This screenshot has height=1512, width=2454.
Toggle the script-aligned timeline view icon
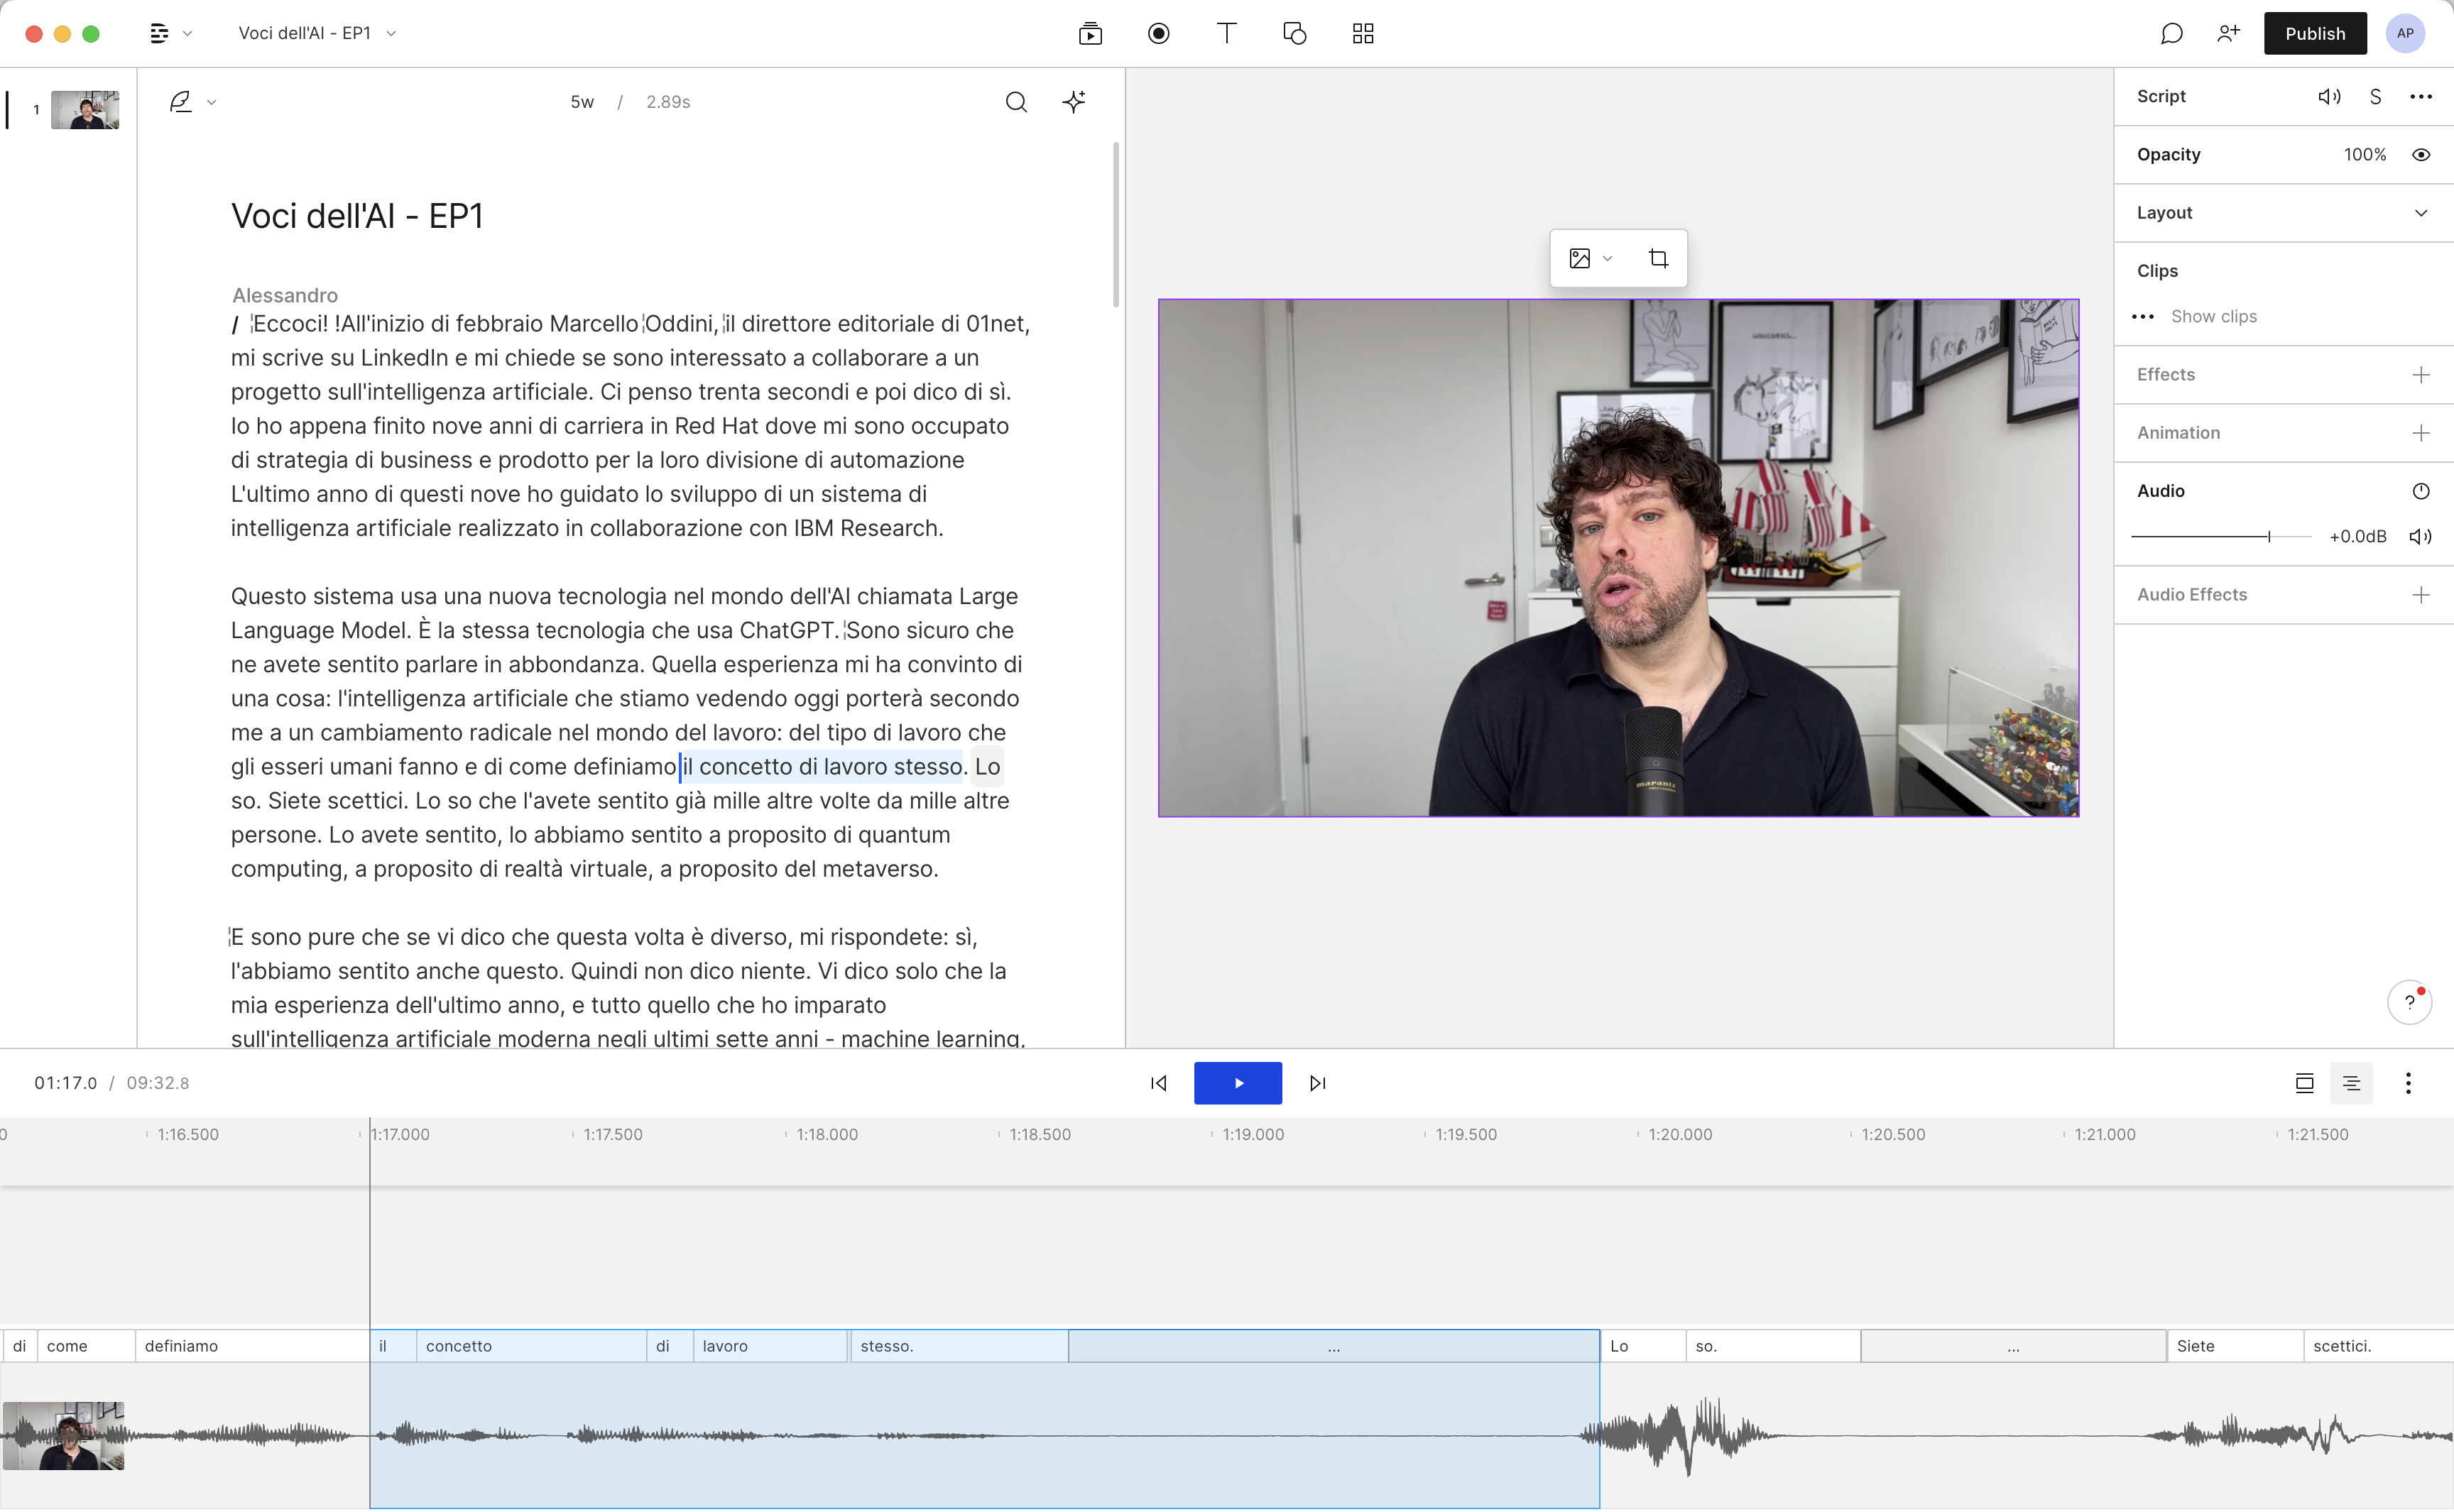[x=2351, y=1083]
